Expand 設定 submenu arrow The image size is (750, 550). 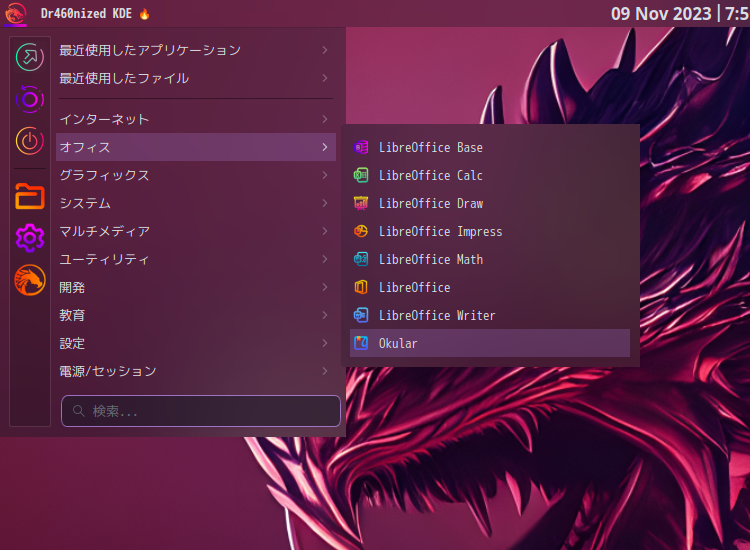(x=325, y=343)
